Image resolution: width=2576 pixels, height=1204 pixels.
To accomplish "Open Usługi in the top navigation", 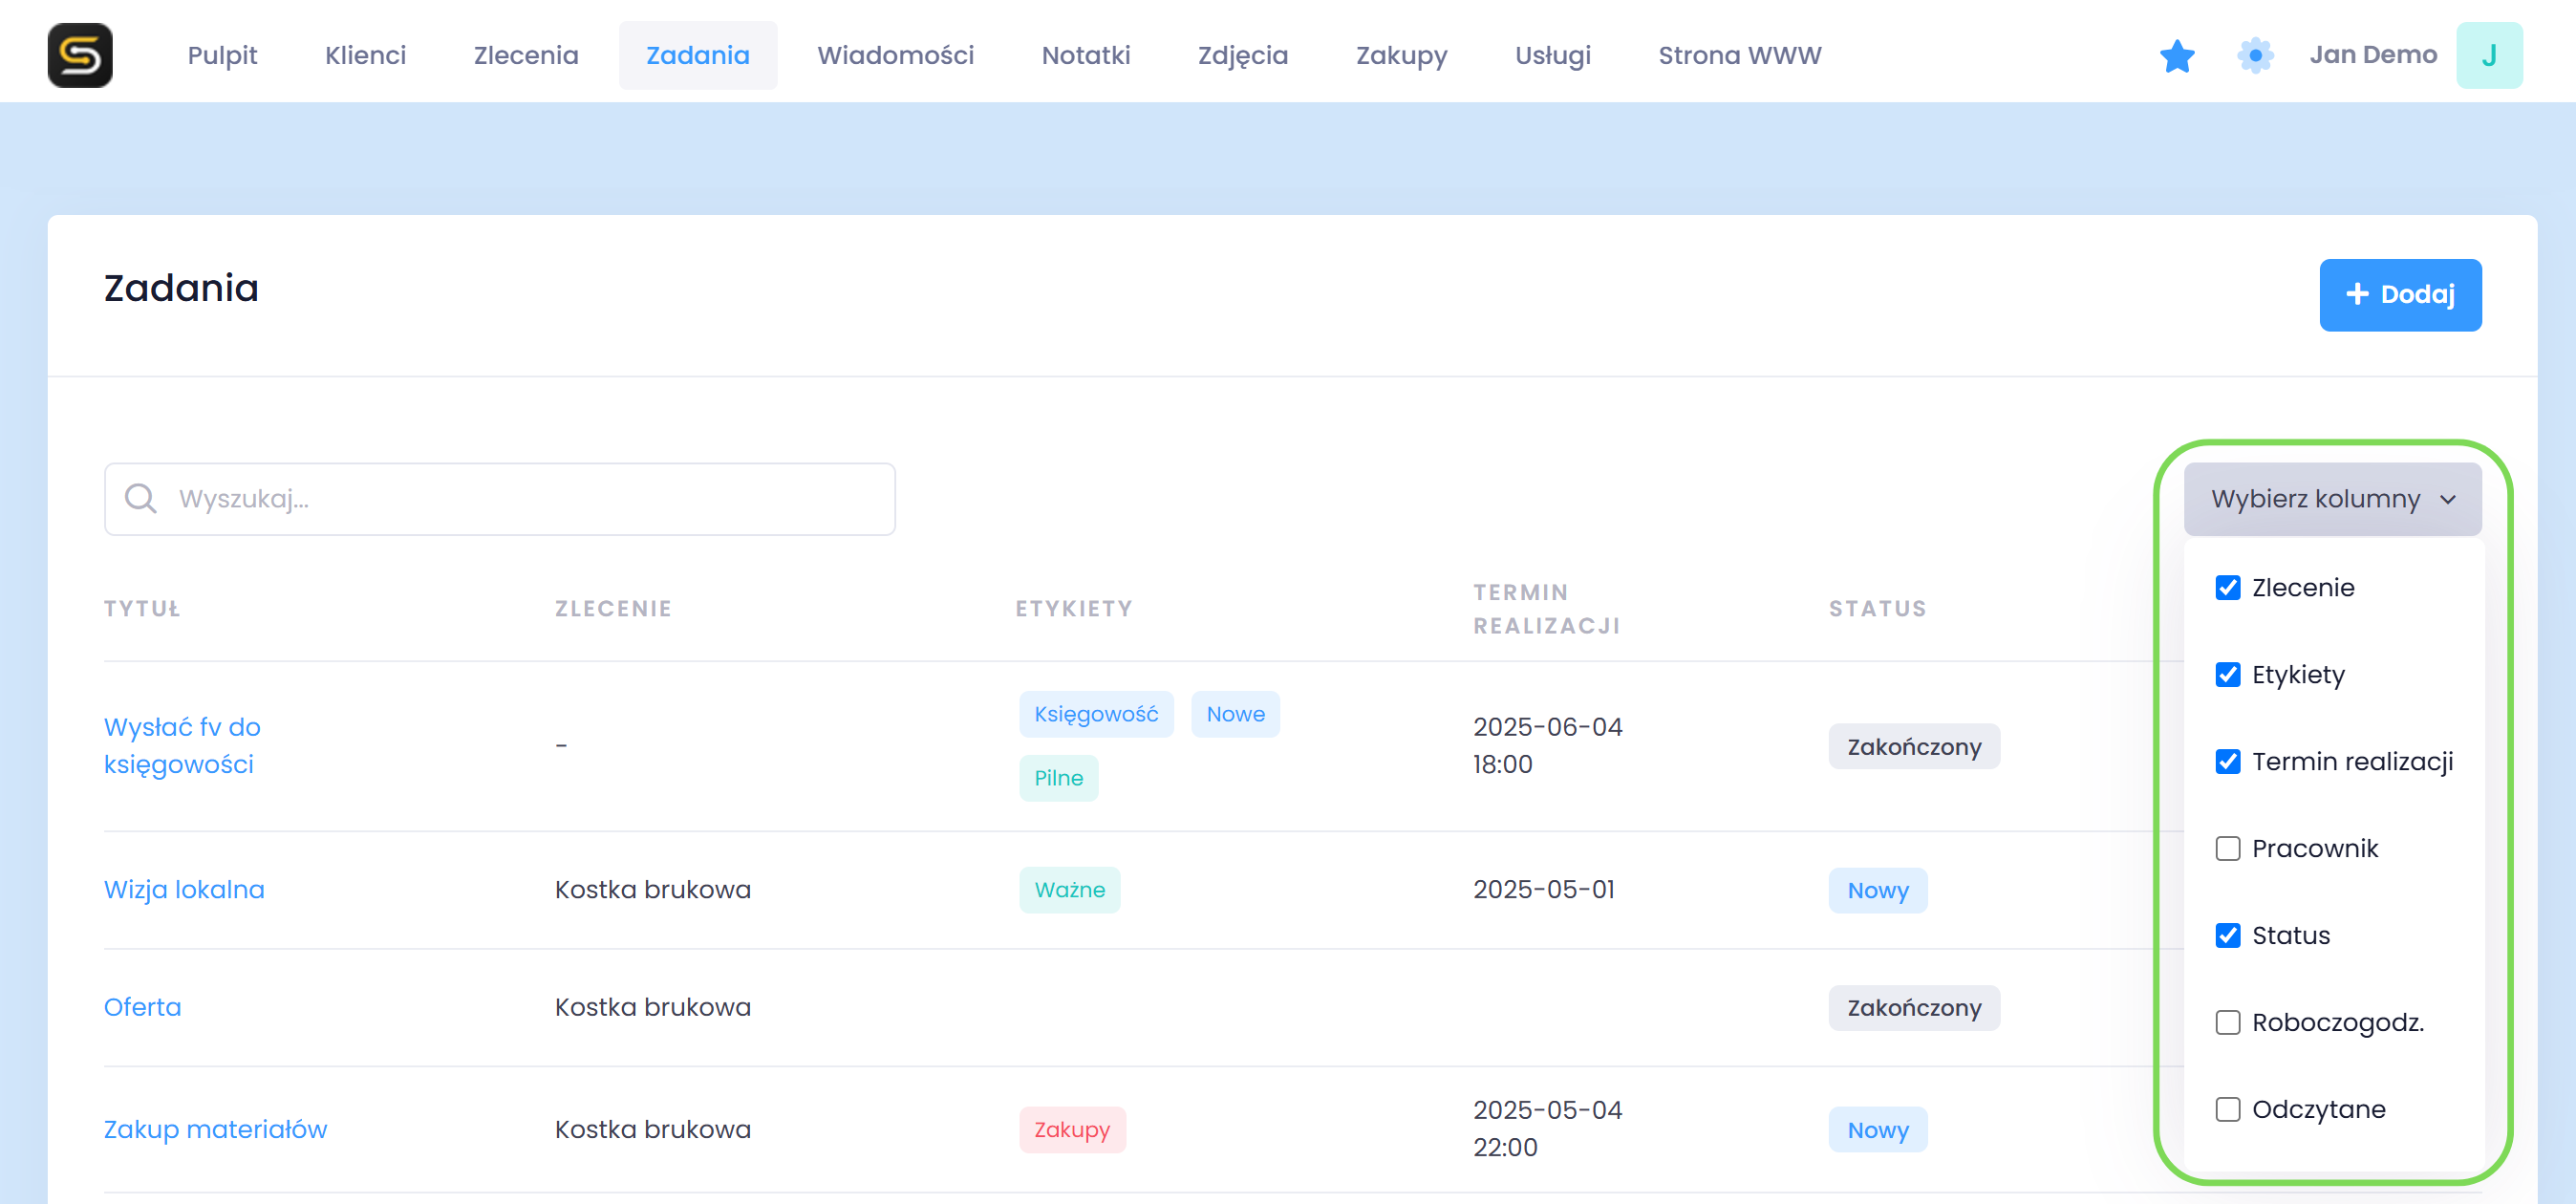I will pyautogui.click(x=1552, y=55).
